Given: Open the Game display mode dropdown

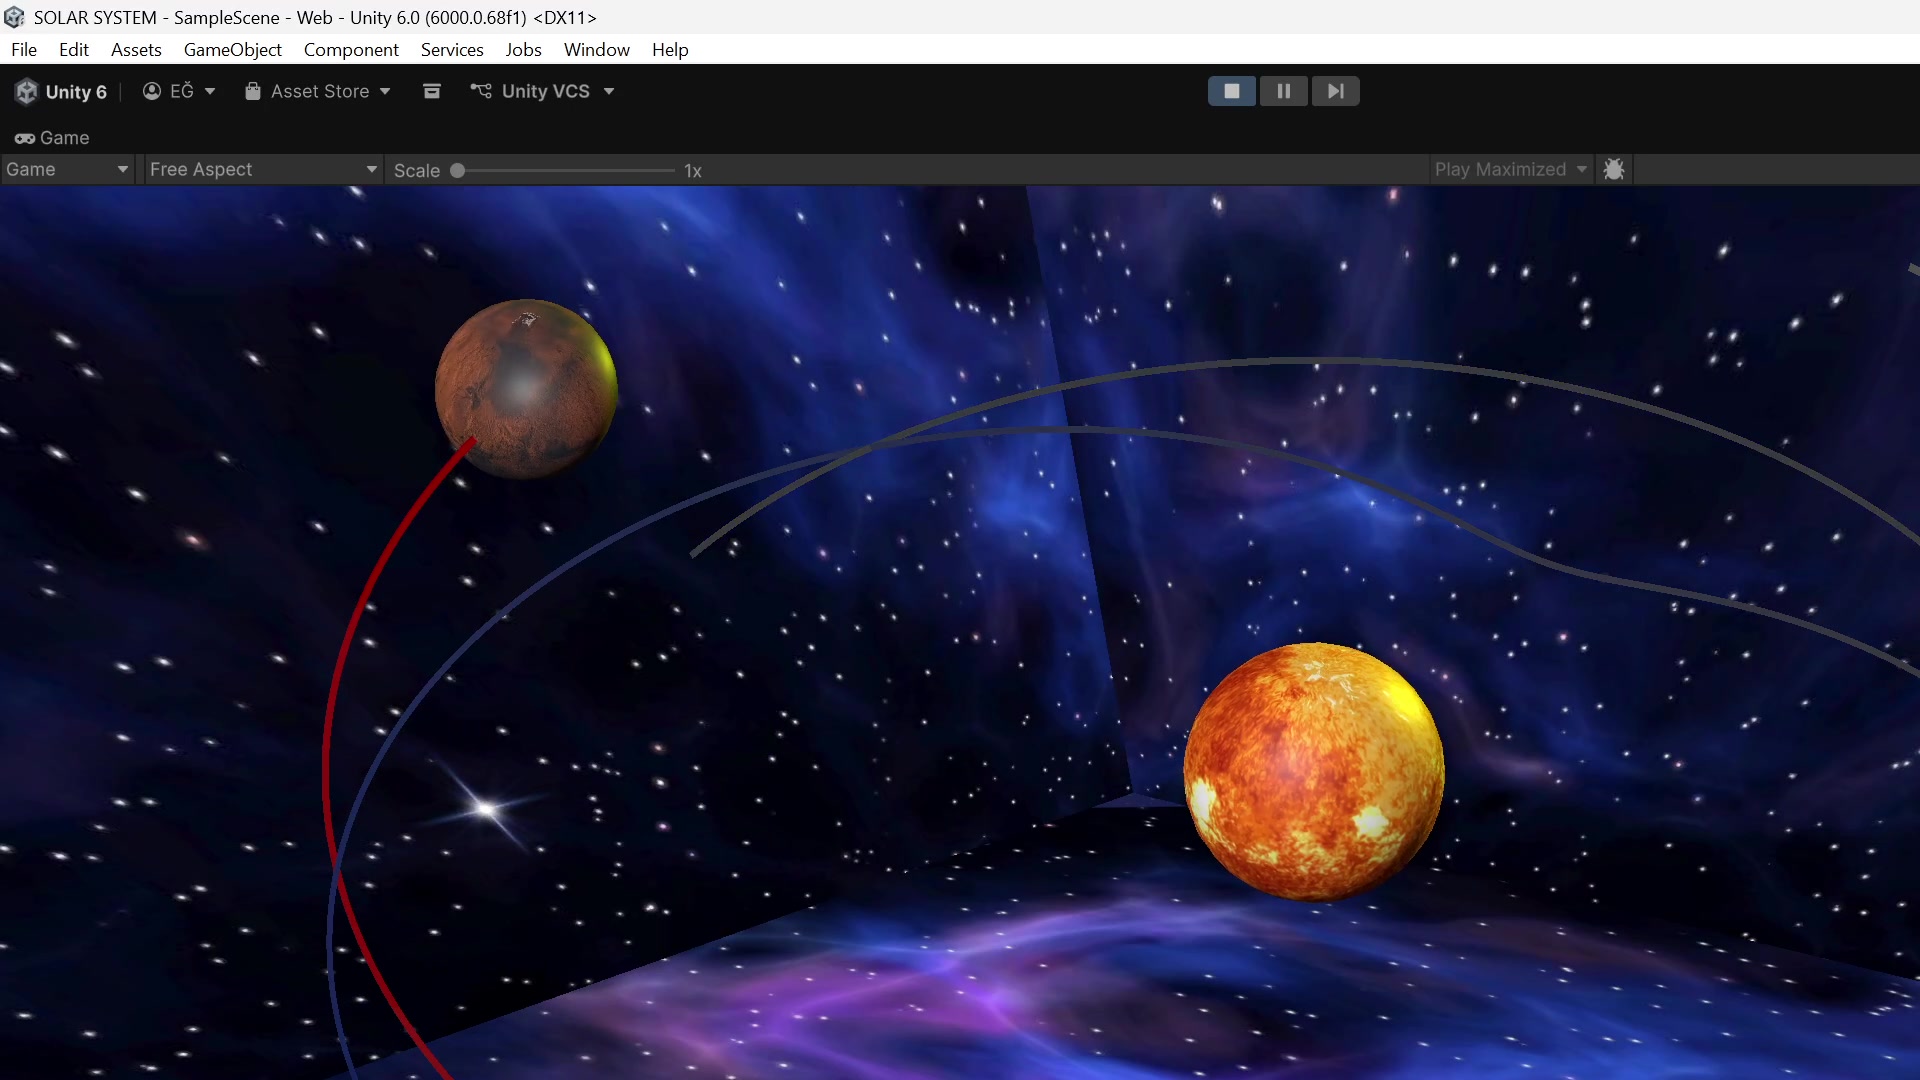Looking at the screenshot, I should (x=67, y=169).
